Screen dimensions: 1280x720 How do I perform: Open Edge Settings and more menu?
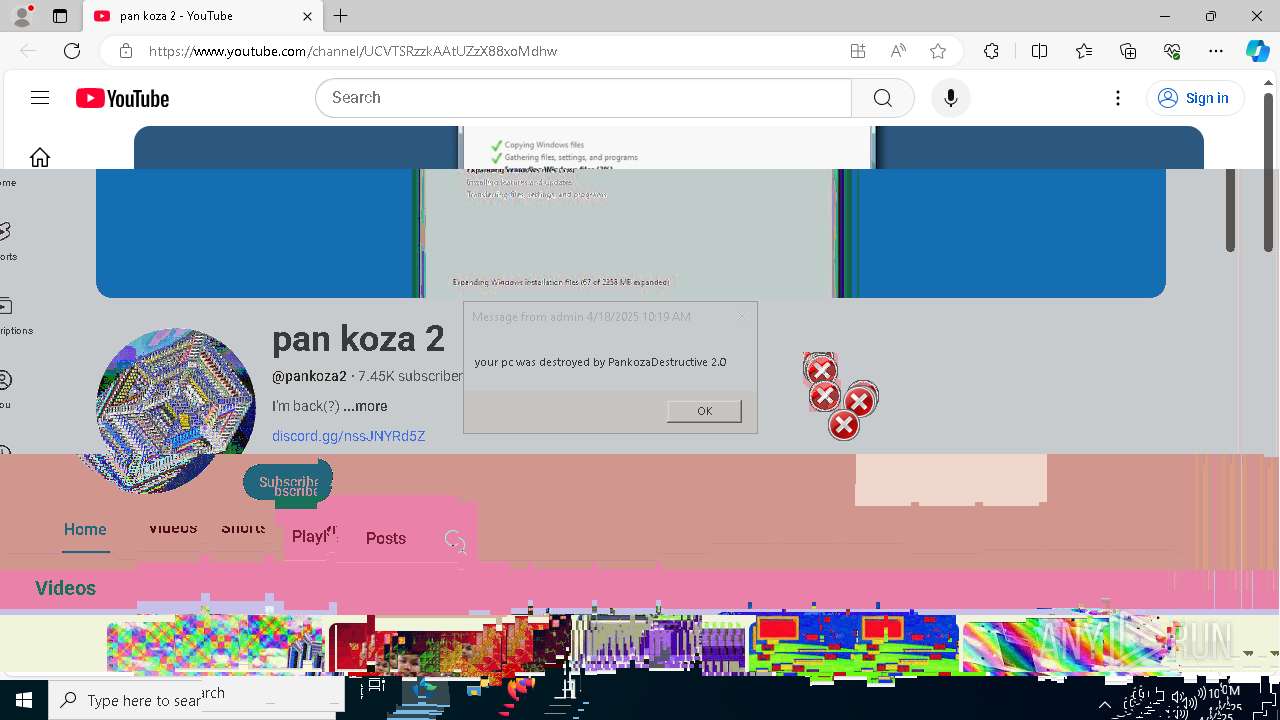[1216, 51]
